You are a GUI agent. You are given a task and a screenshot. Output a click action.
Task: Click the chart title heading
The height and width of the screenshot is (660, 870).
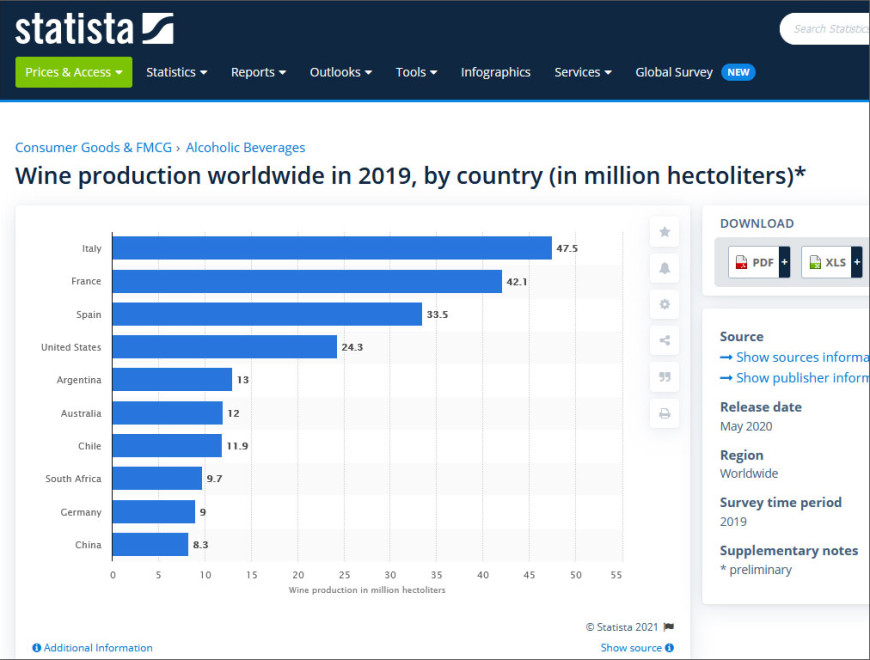pyautogui.click(x=410, y=176)
